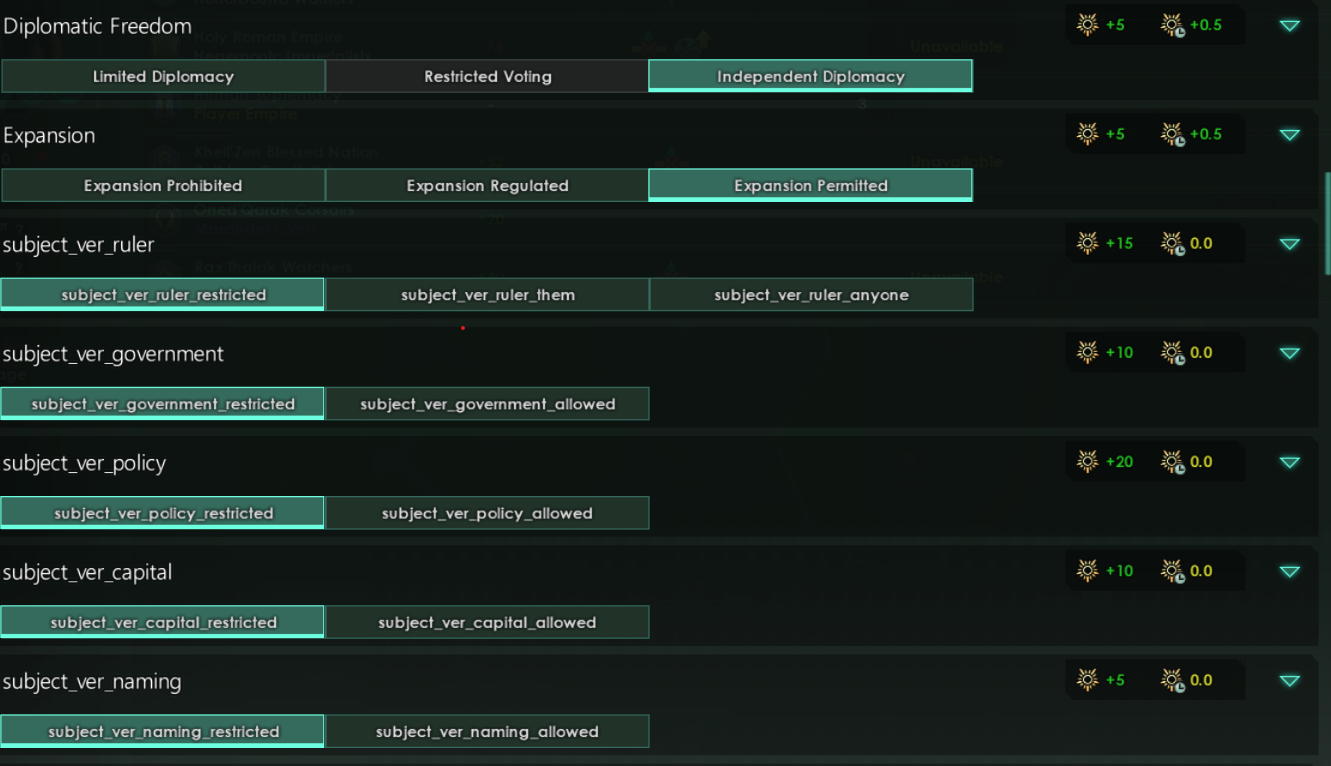This screenshot has height=766, width=1331.
Task: Click the Expansion heading
Action: (49, 136)
